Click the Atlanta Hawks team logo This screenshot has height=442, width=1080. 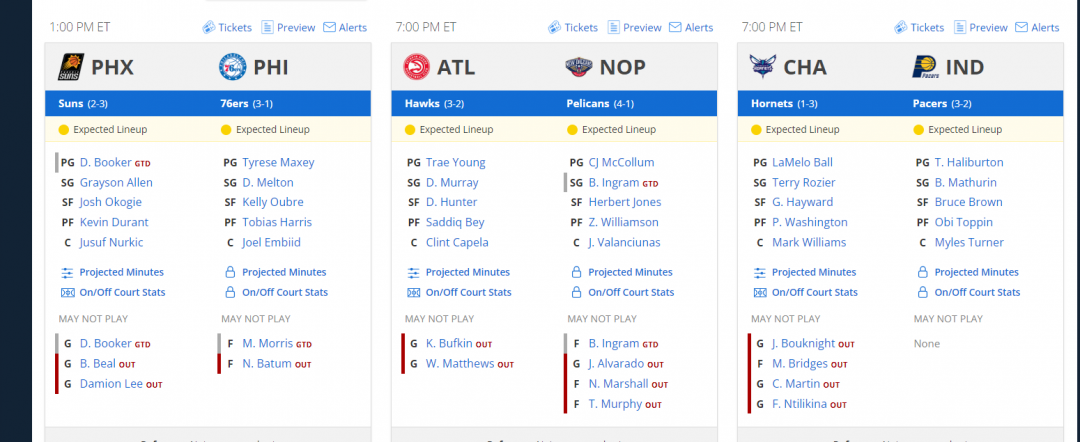(x=415, y=67)
